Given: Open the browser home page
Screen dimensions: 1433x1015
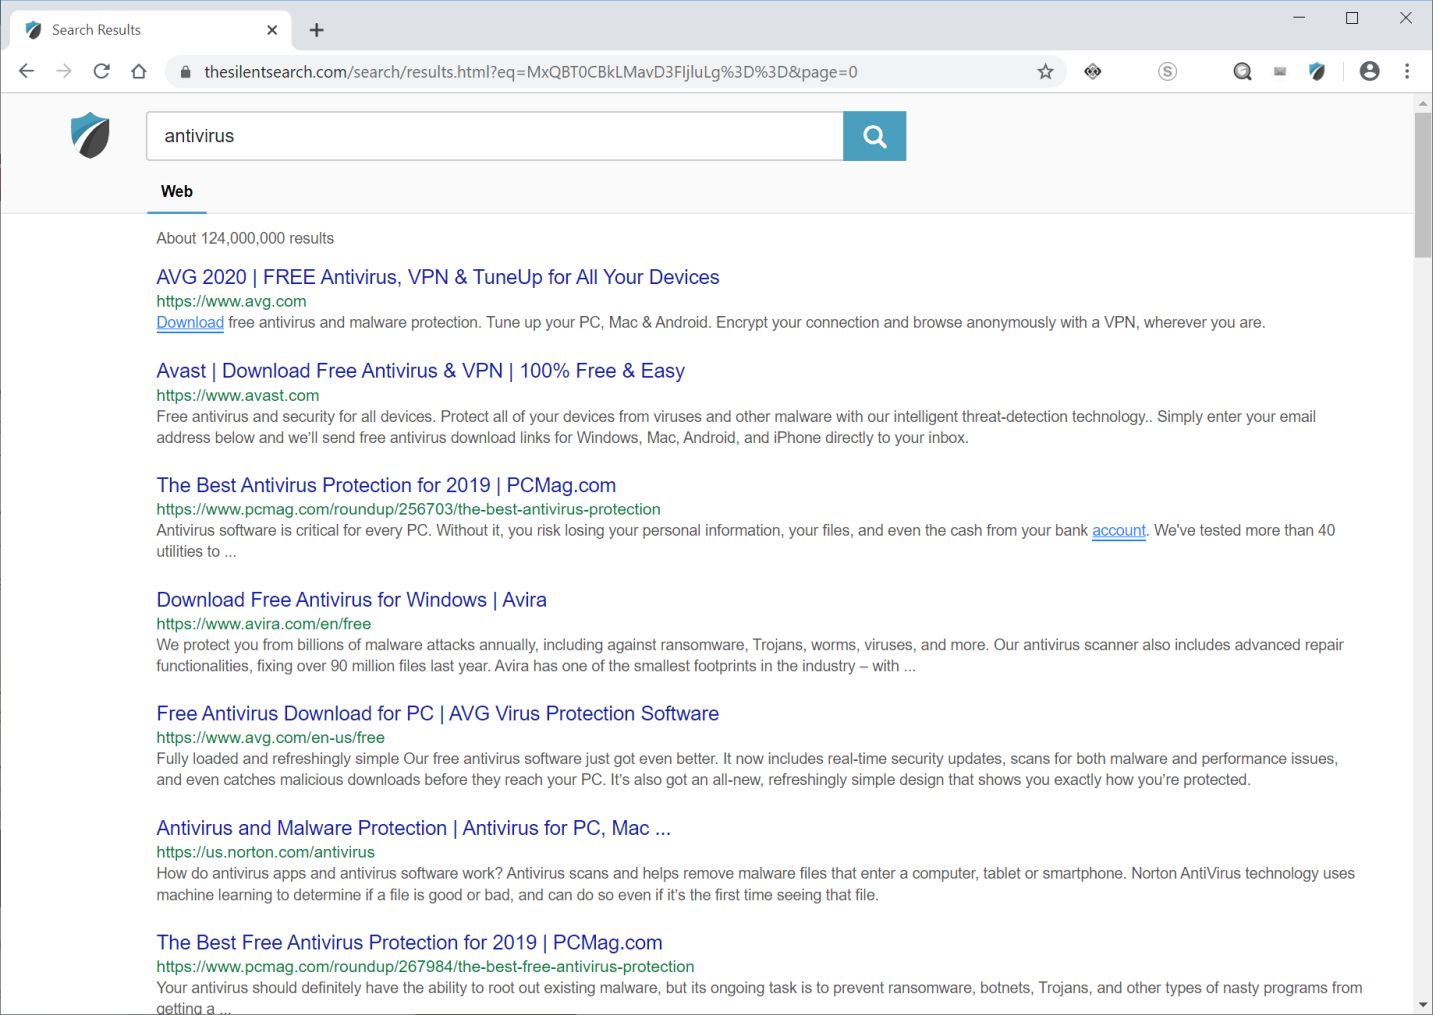Looking at the screenshot, I should [139, 71].
